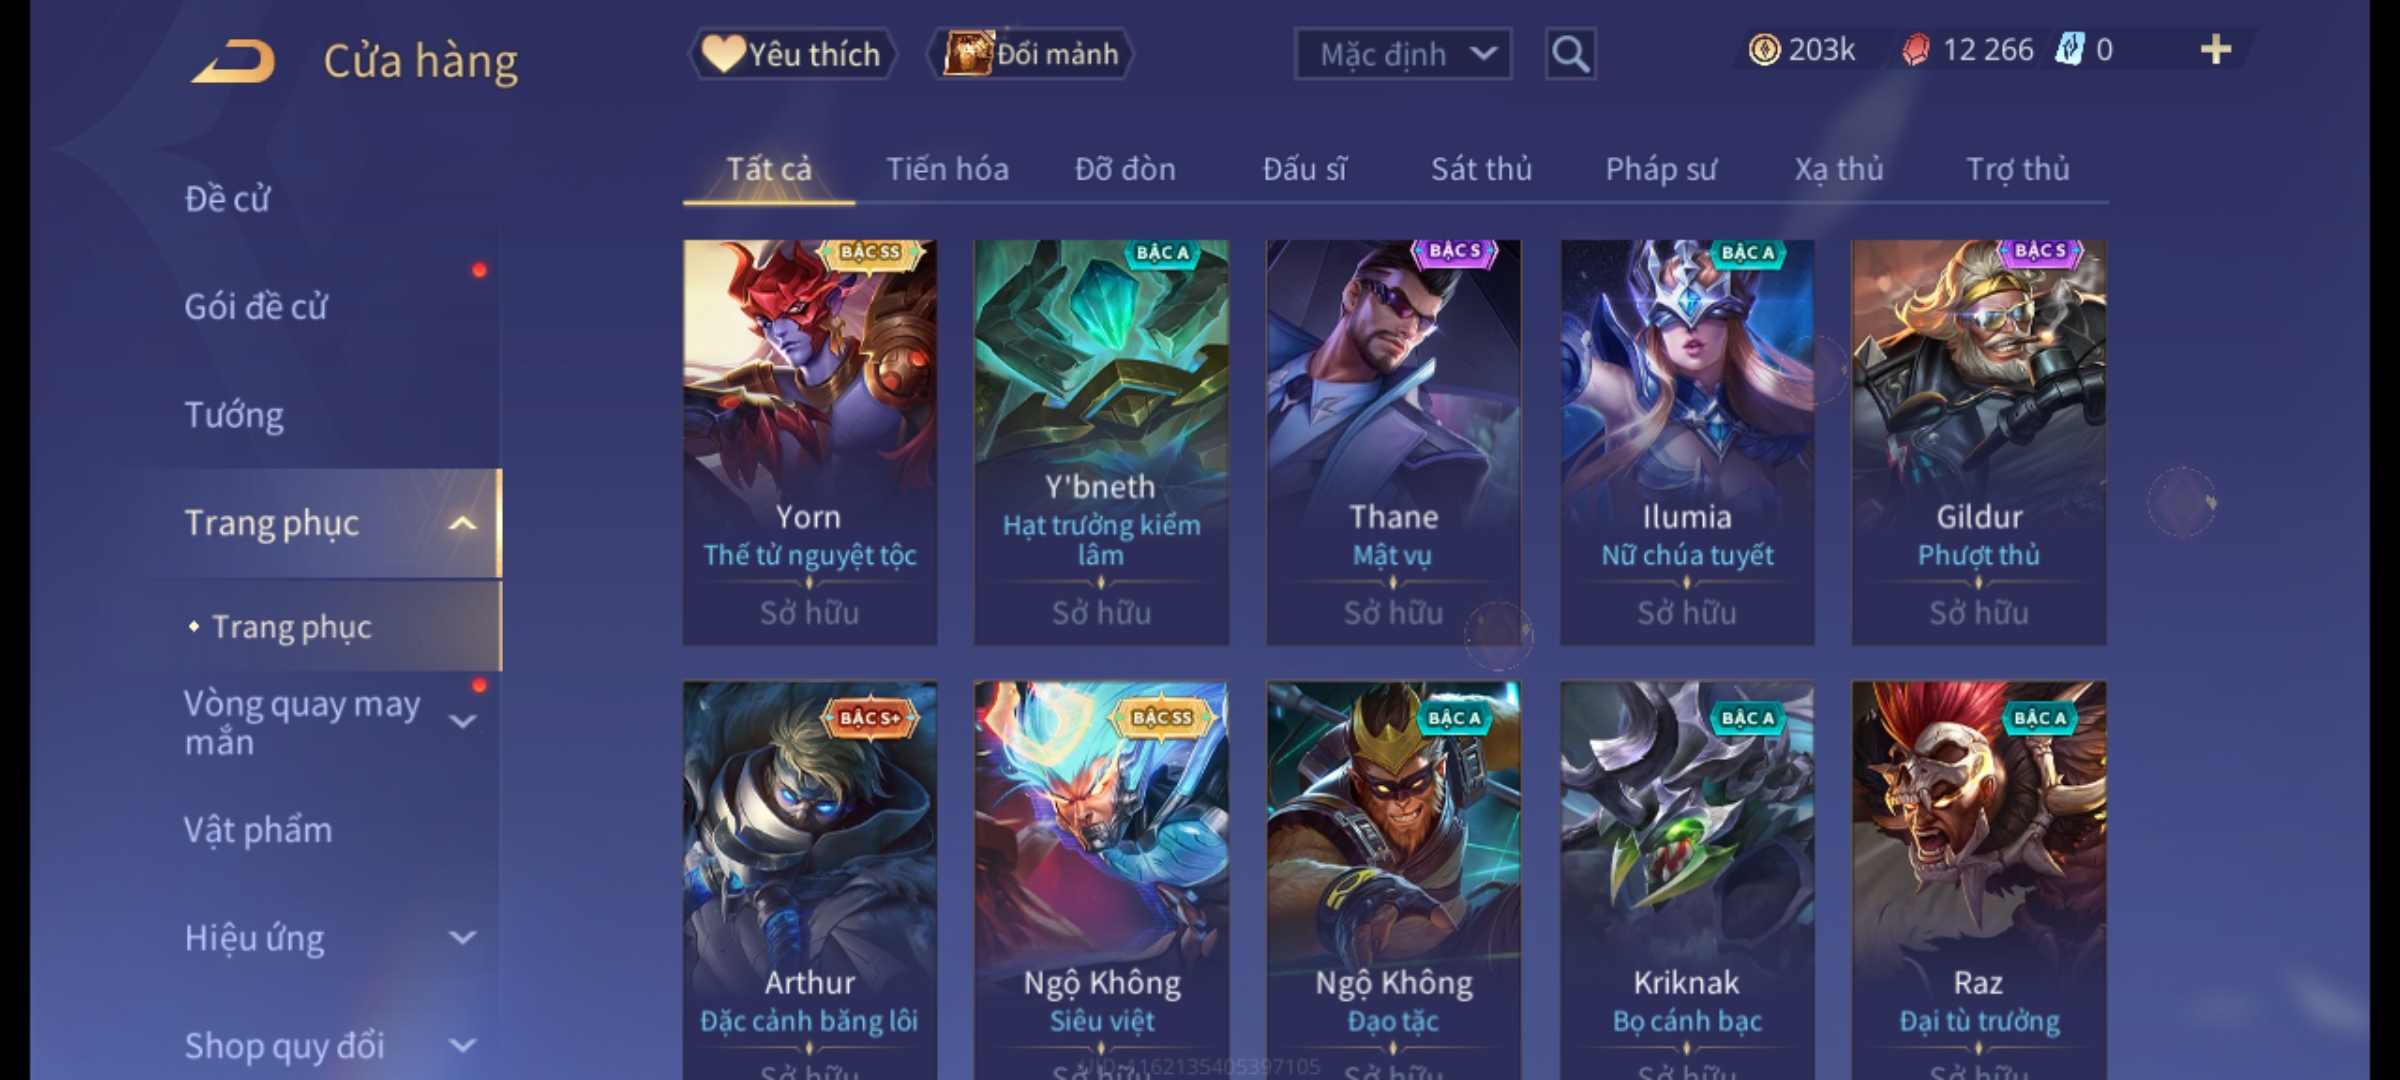Open the search magnifier icon
Image resolution: width=2400 pixels, height=1080 pixels.
tap(1570, 54)
